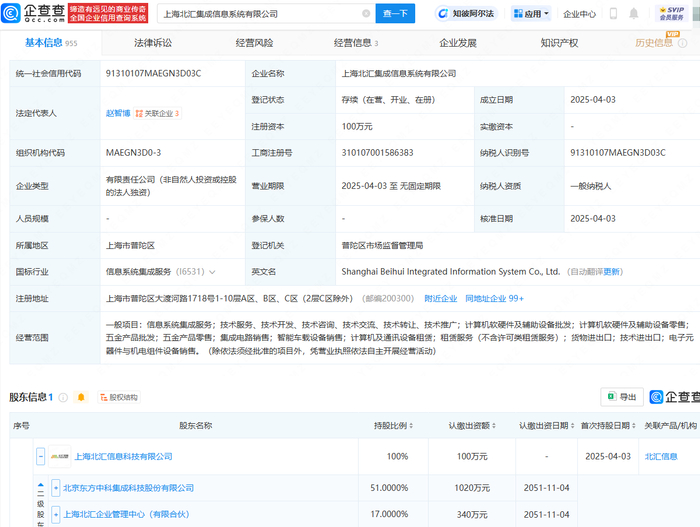Viewport: 700px width, 527px height.
Task: Open the 应用 dropdown menu
Action: click(531, 14)
